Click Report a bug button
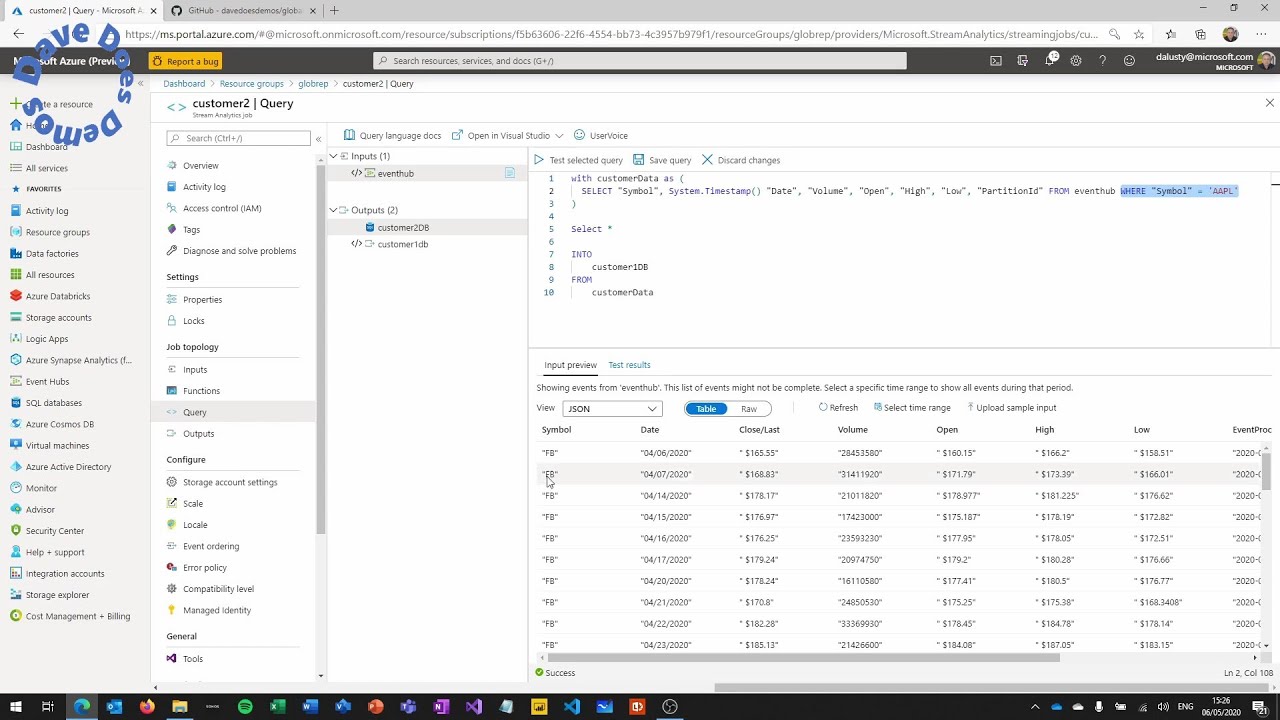Screen dimensions: 1280x720 (x=185, y=61)
